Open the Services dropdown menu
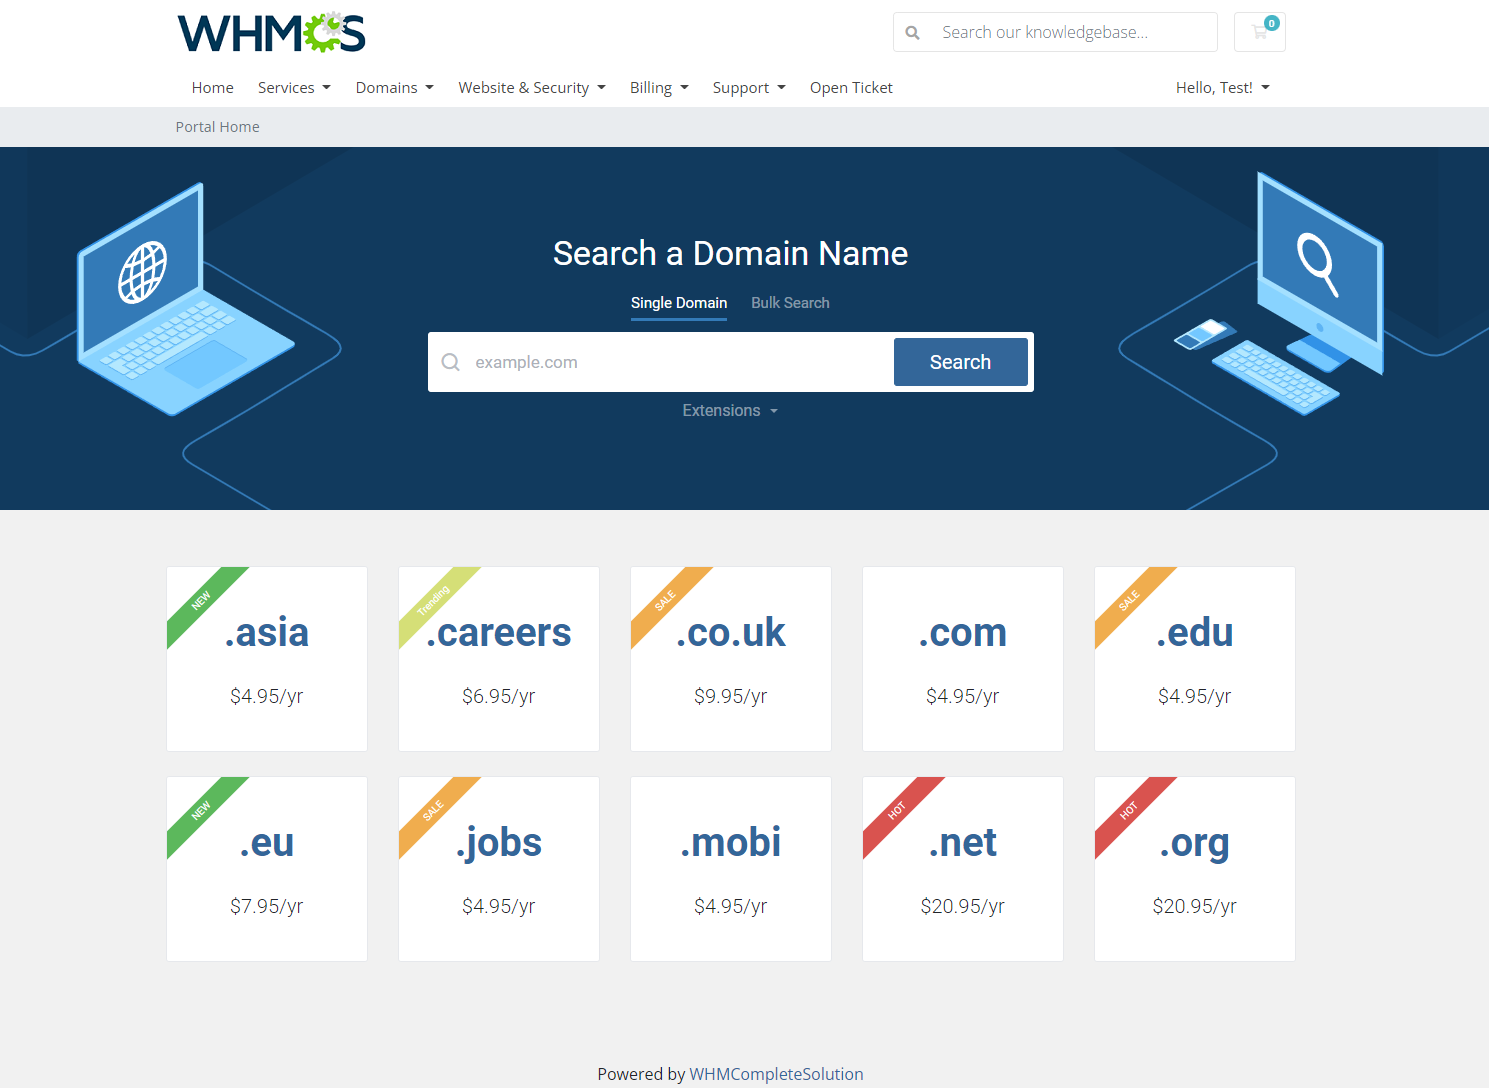 coord(293,88)
